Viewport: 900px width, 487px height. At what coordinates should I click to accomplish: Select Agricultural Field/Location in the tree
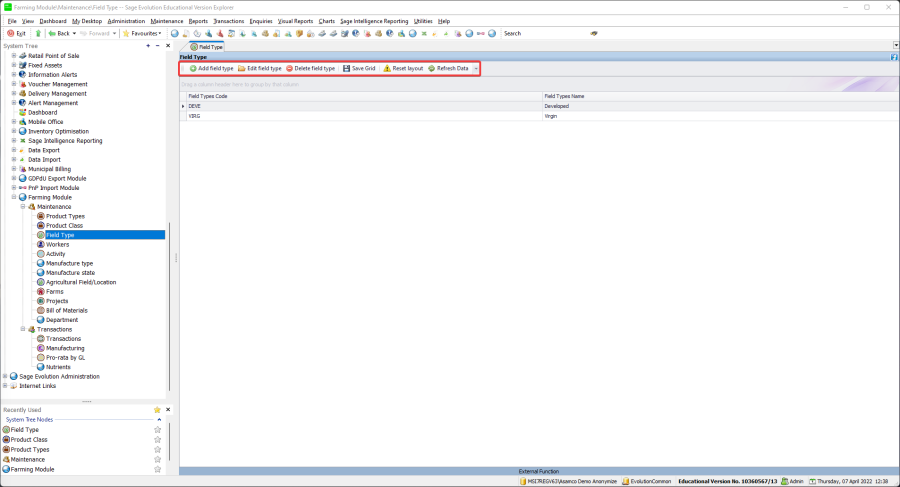[x=81, y=282]
